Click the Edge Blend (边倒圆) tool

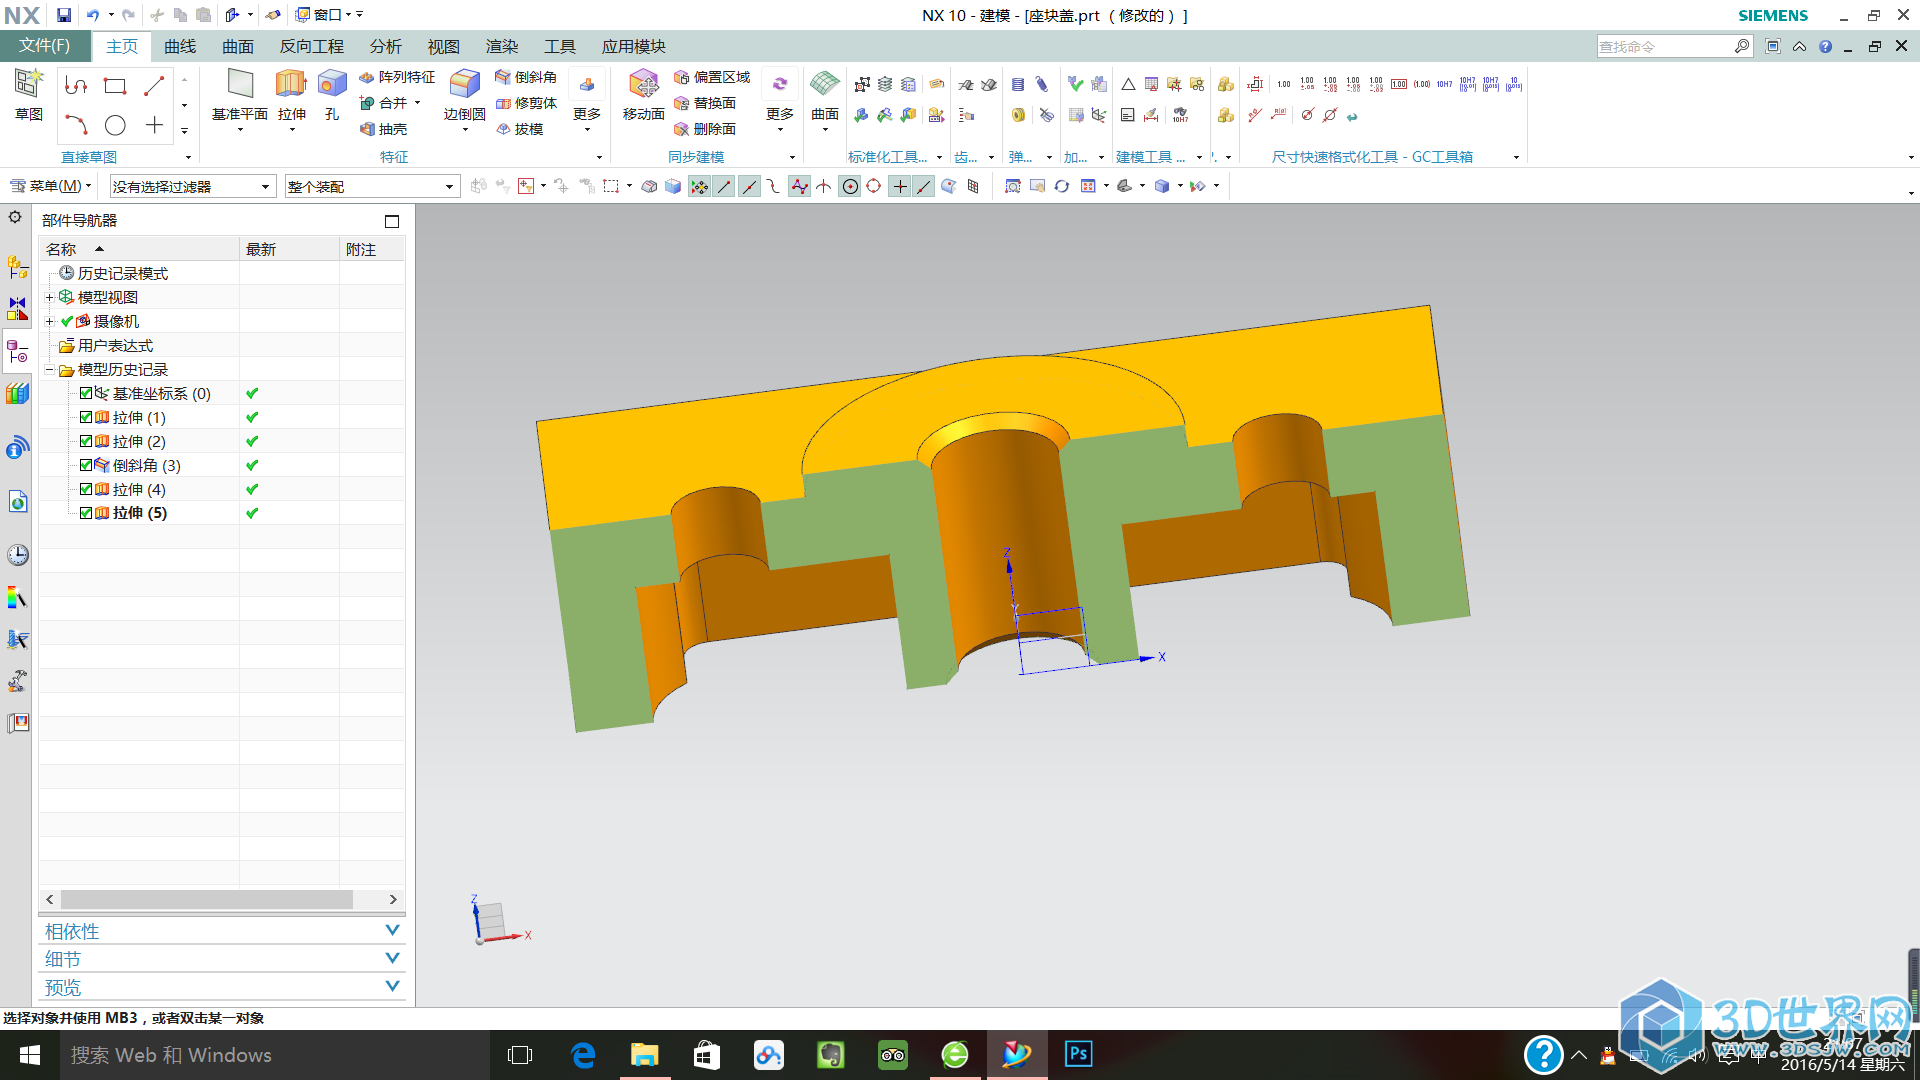(464, 95)
